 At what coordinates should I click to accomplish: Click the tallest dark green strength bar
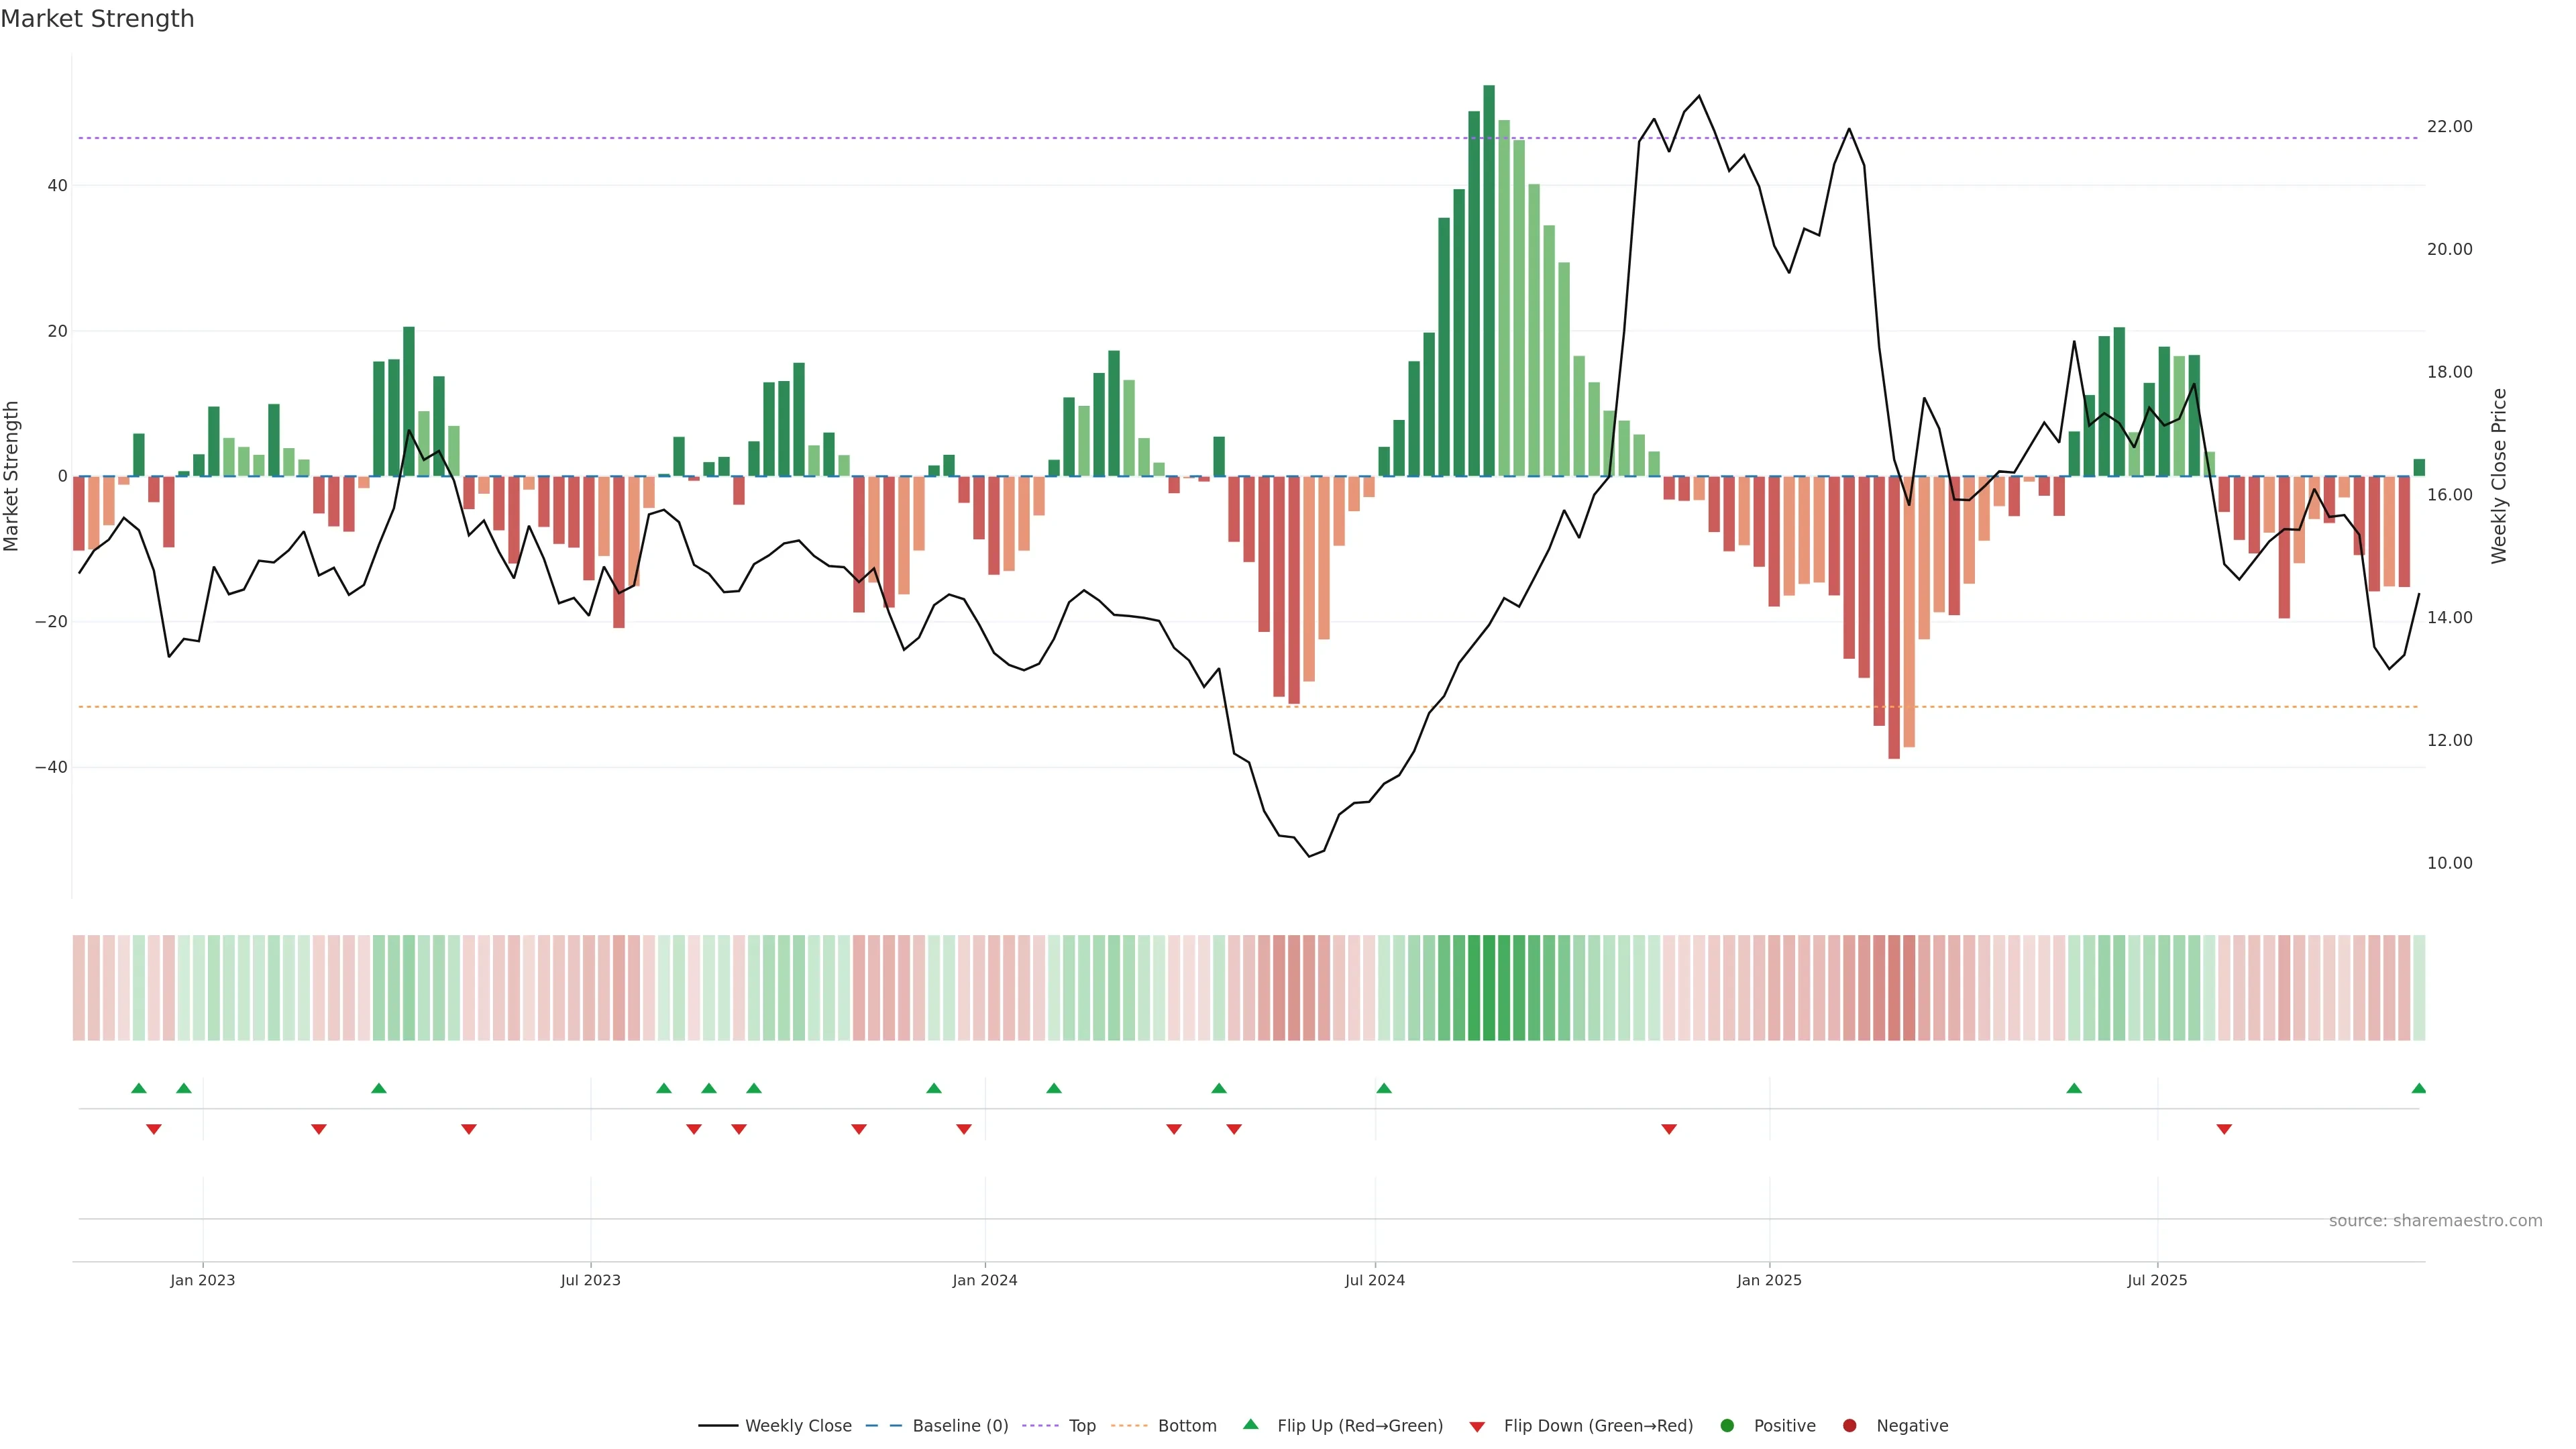(x=1489, y=280)
